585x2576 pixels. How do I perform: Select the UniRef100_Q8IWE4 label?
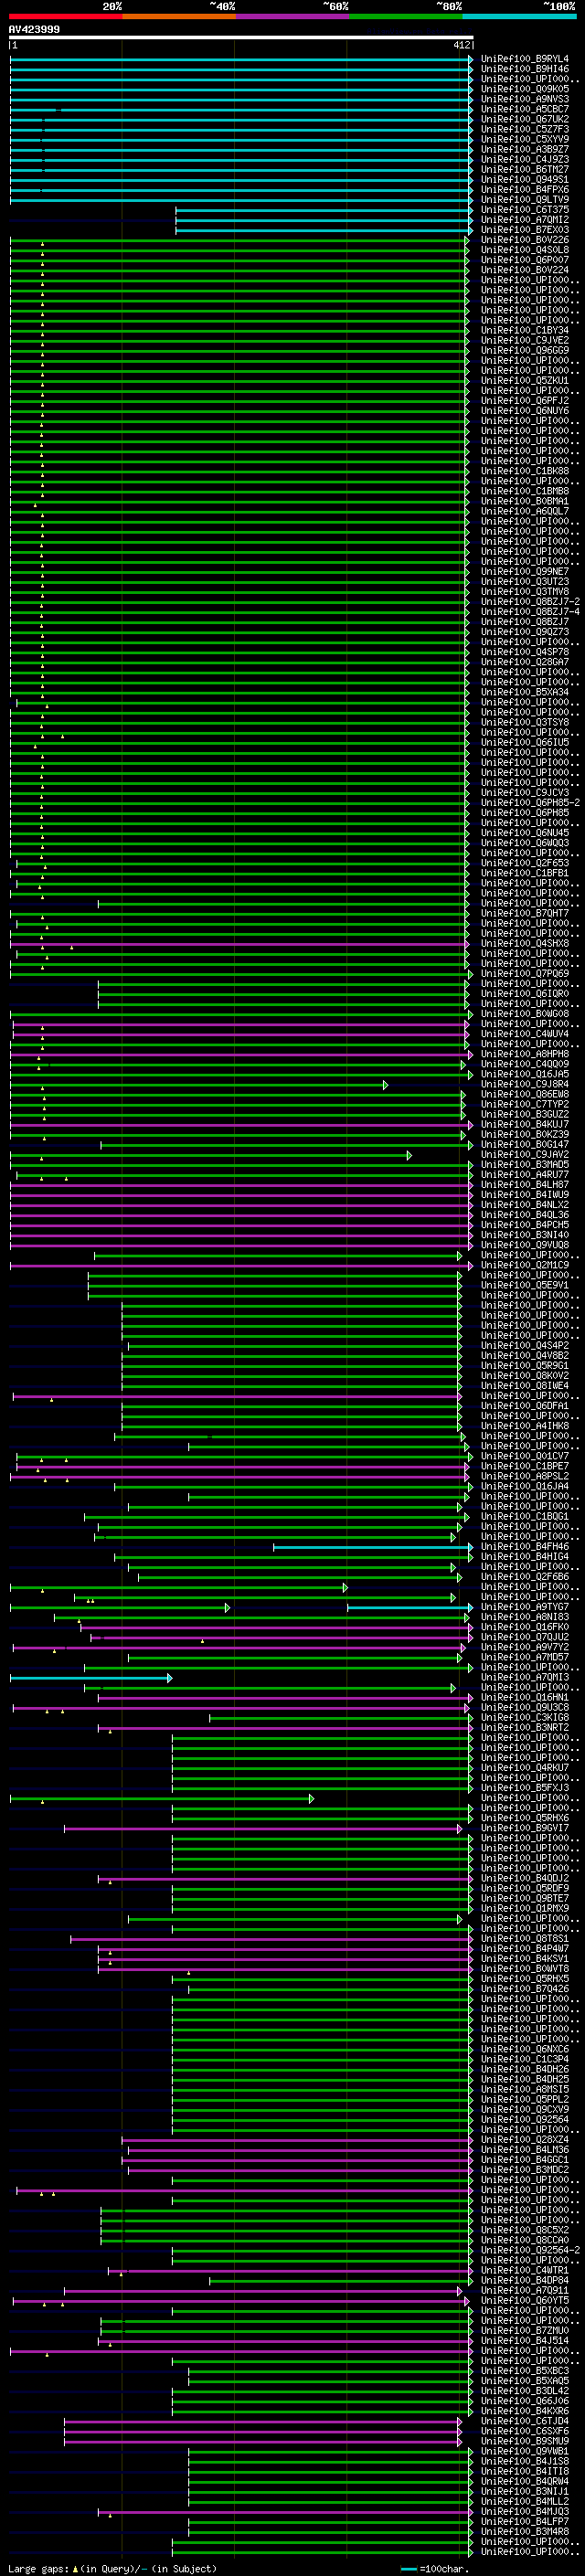tap(525, 1386)
